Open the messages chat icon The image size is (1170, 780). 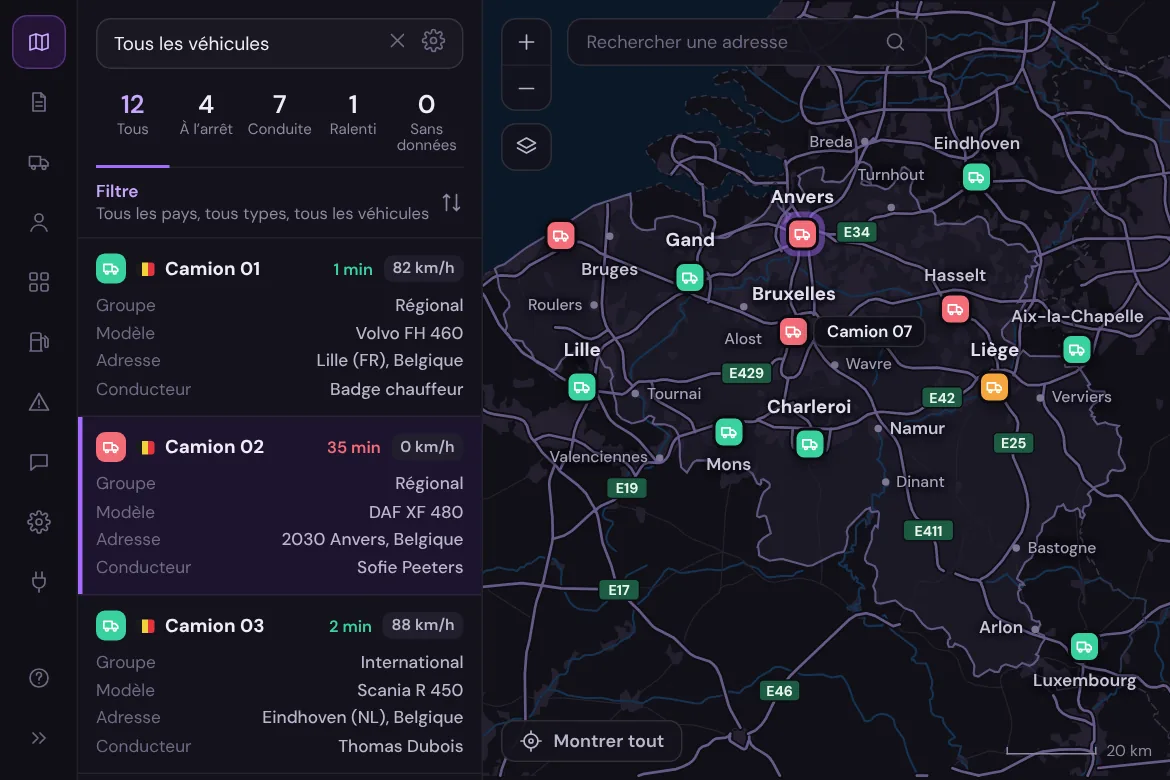pyautogui.click(x=39, y=462)
